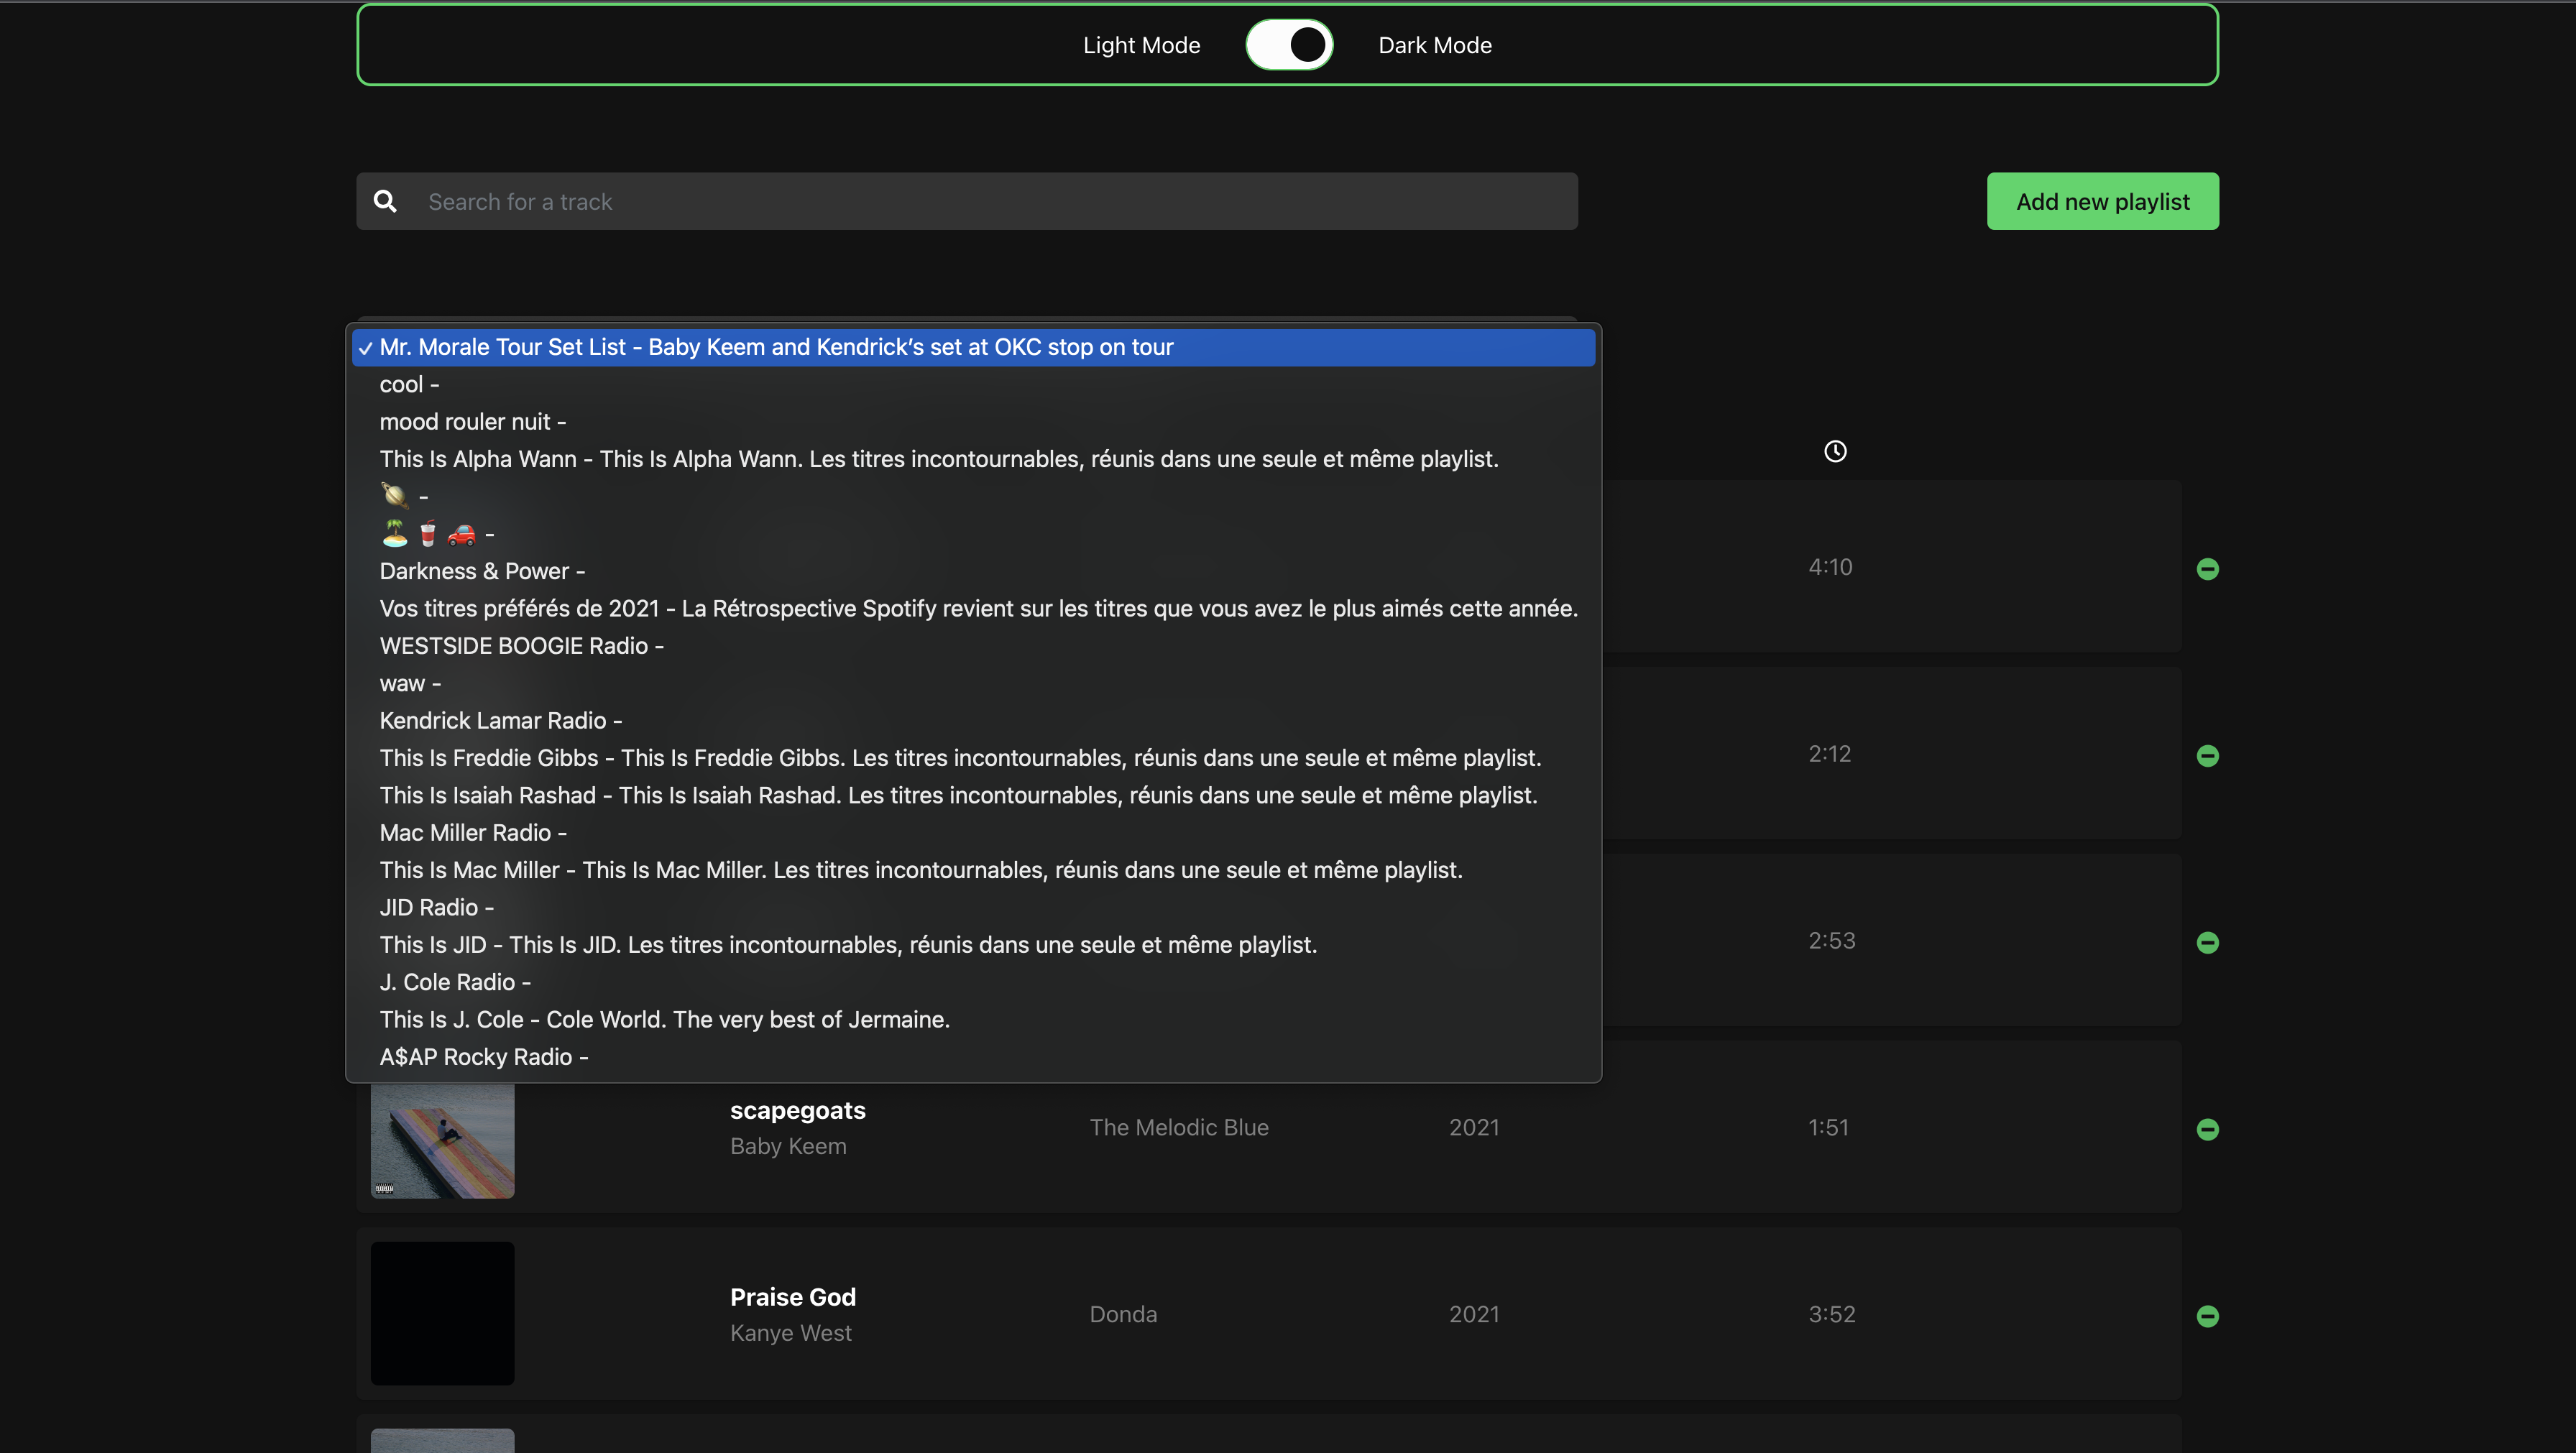
Task: Click the search magnifier icon
Action: (x=385, y=202)
